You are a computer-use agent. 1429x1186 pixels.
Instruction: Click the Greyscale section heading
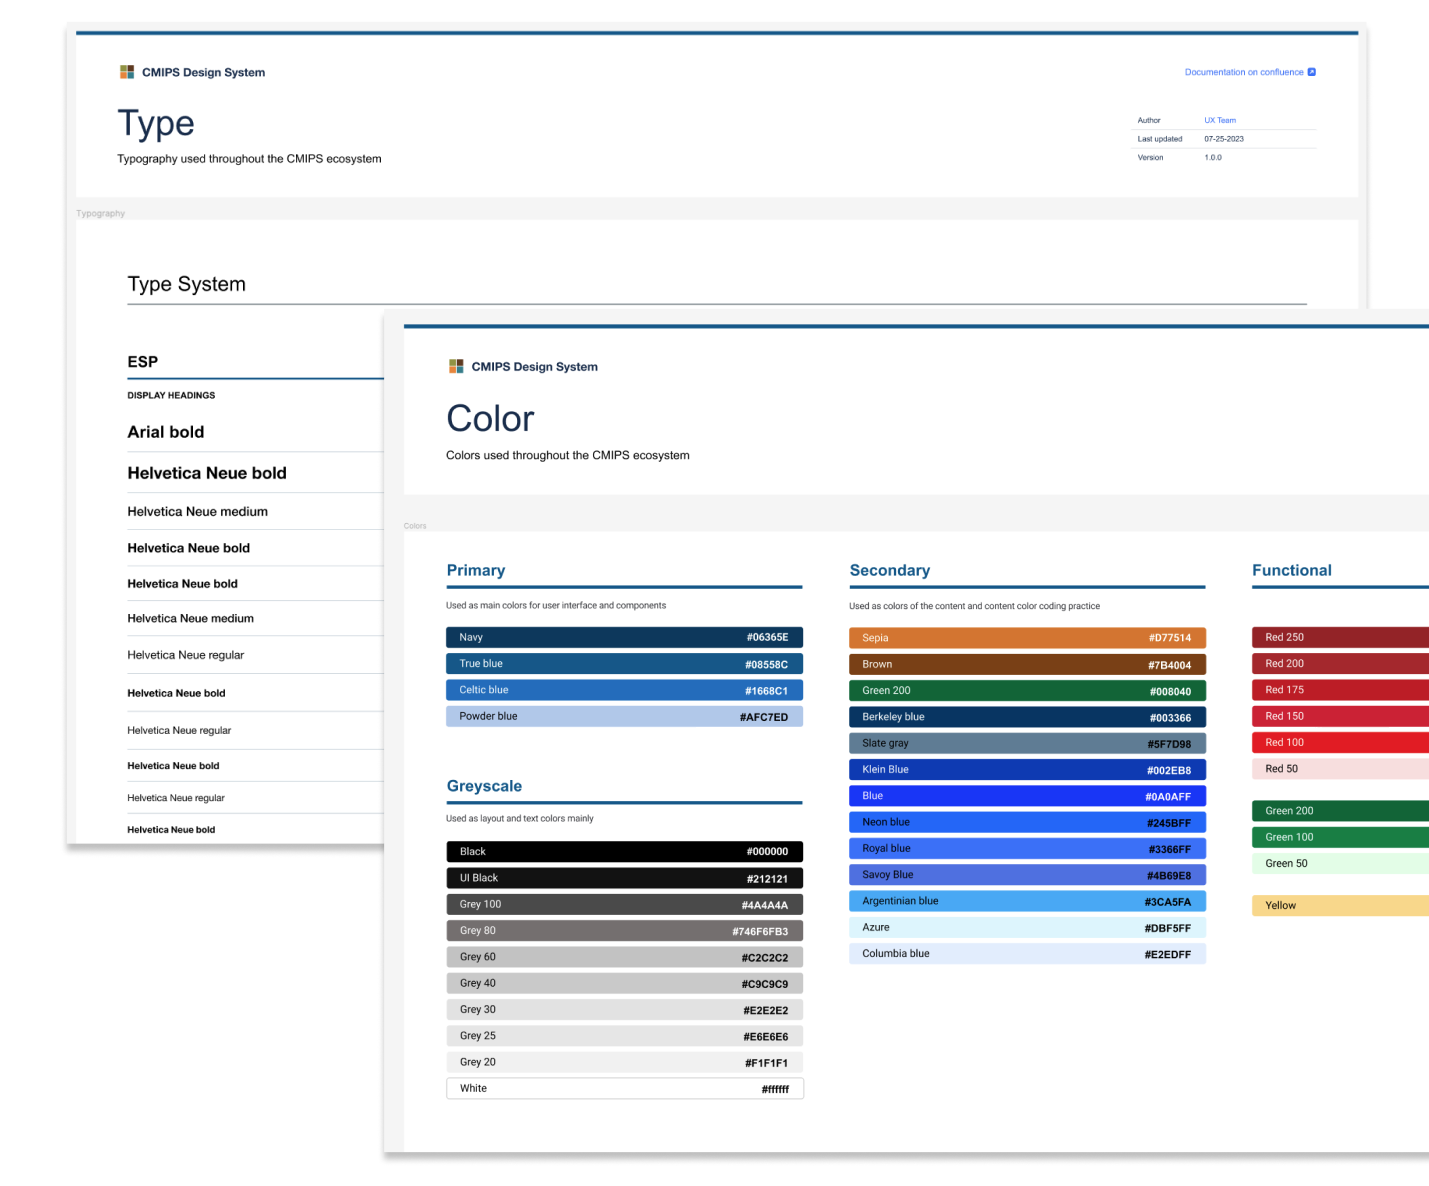pos(484,786)
